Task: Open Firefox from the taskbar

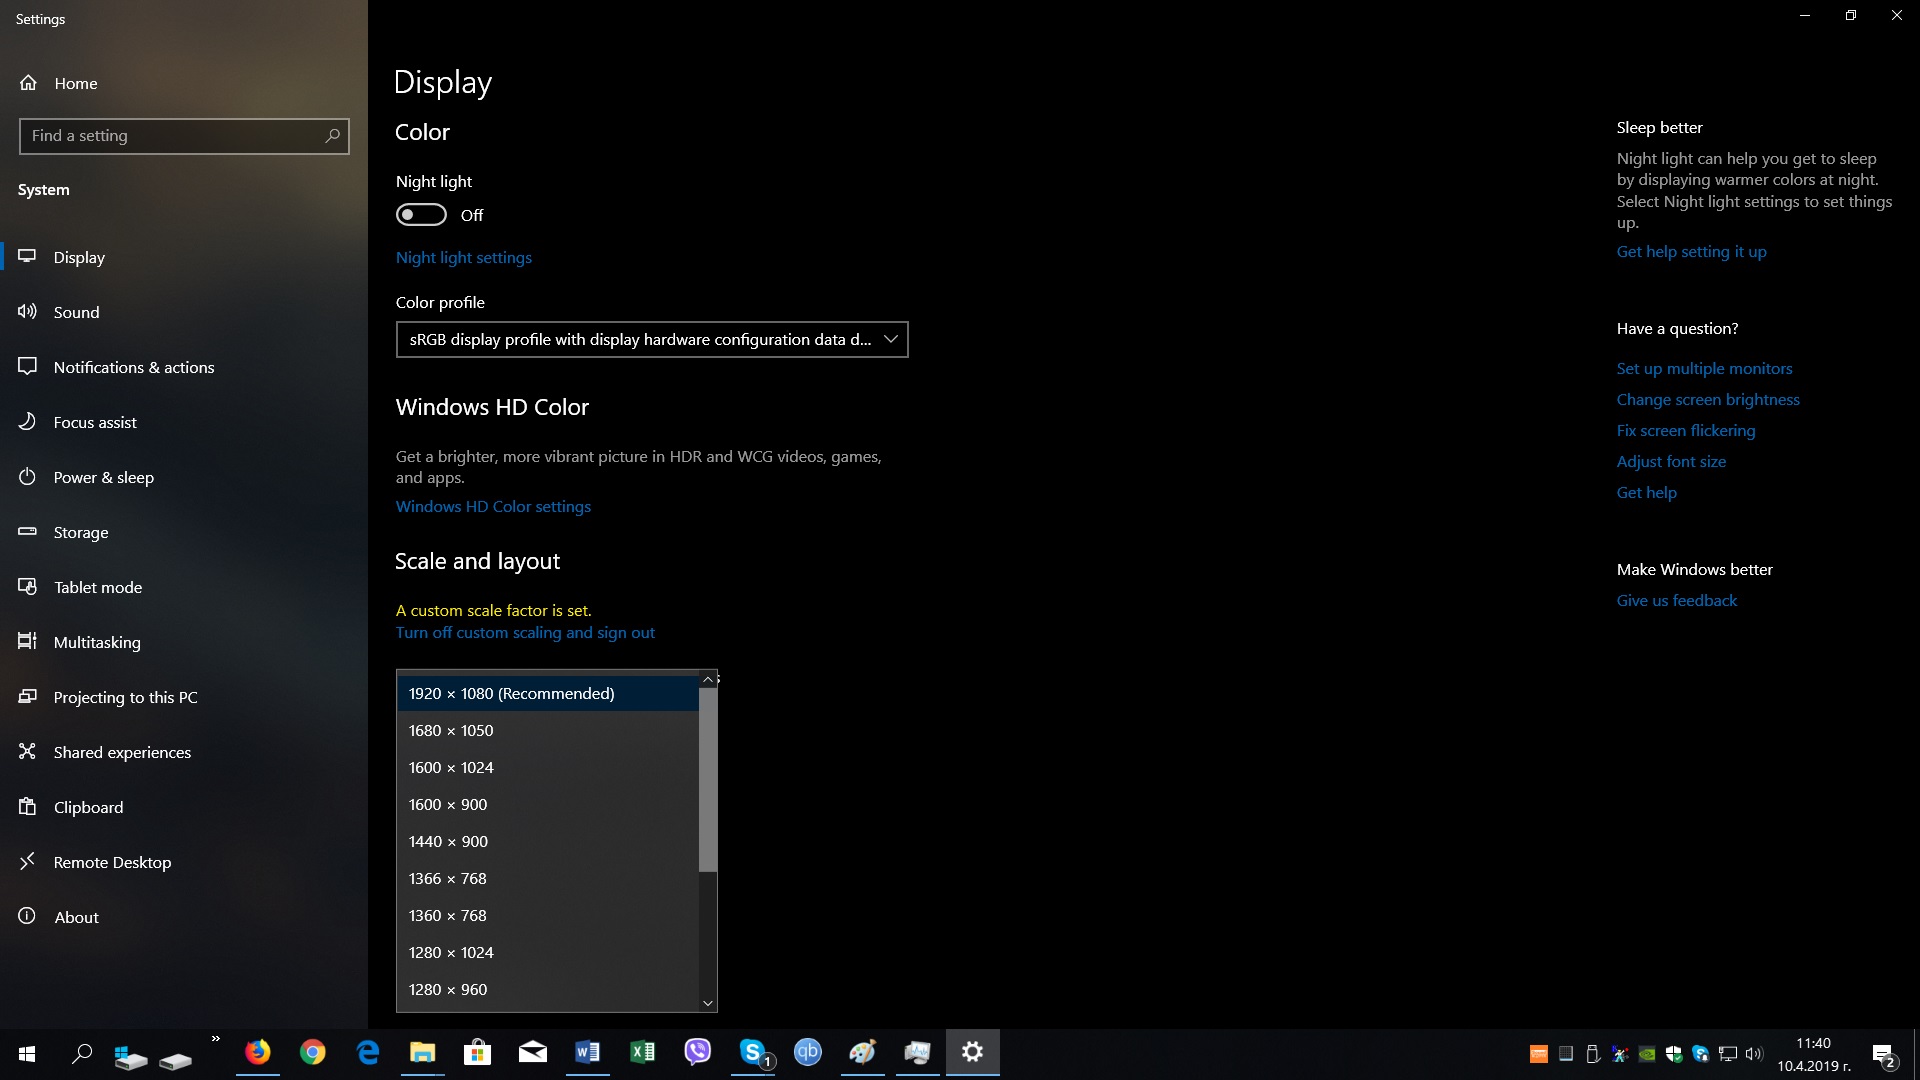Action: point(258,1052)
